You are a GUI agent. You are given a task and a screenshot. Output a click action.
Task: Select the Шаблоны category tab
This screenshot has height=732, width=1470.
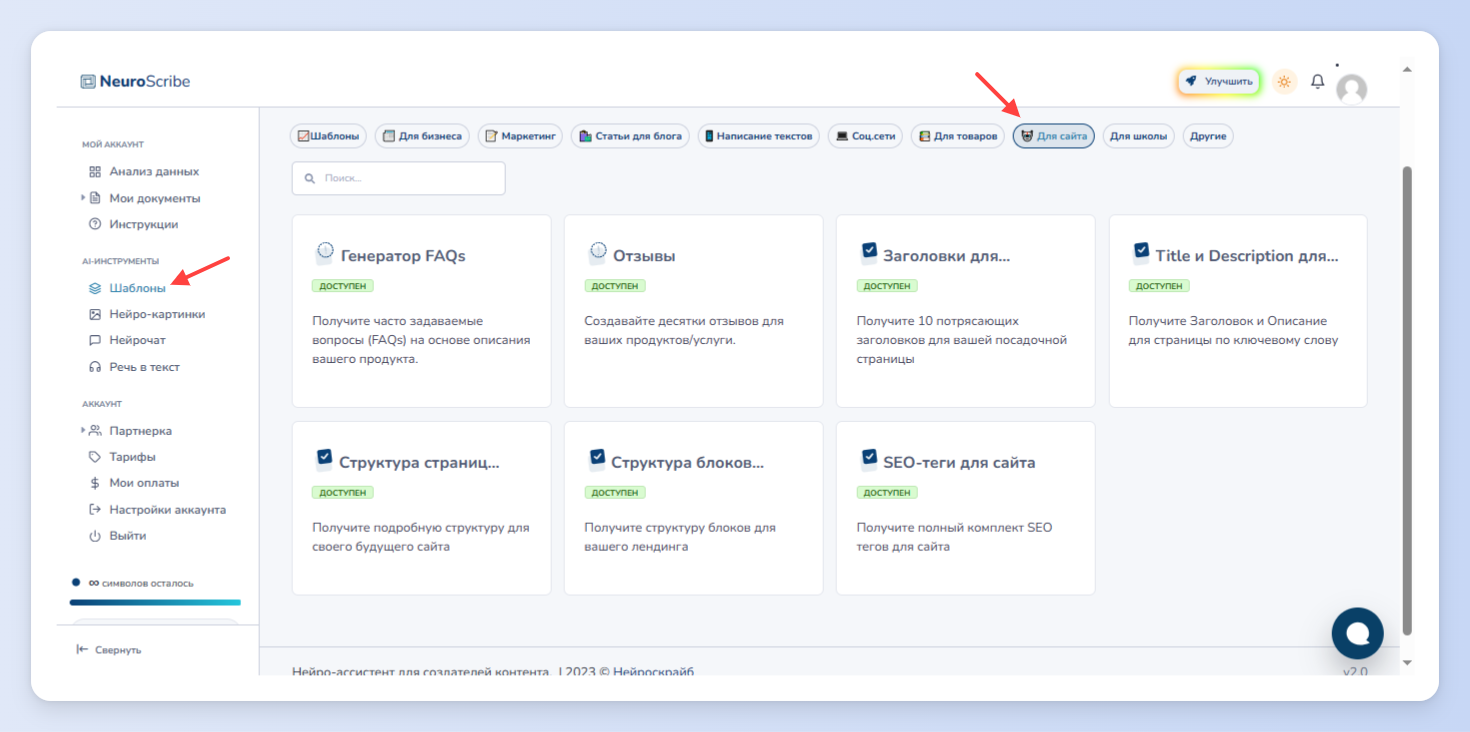(x=329, y=136)
